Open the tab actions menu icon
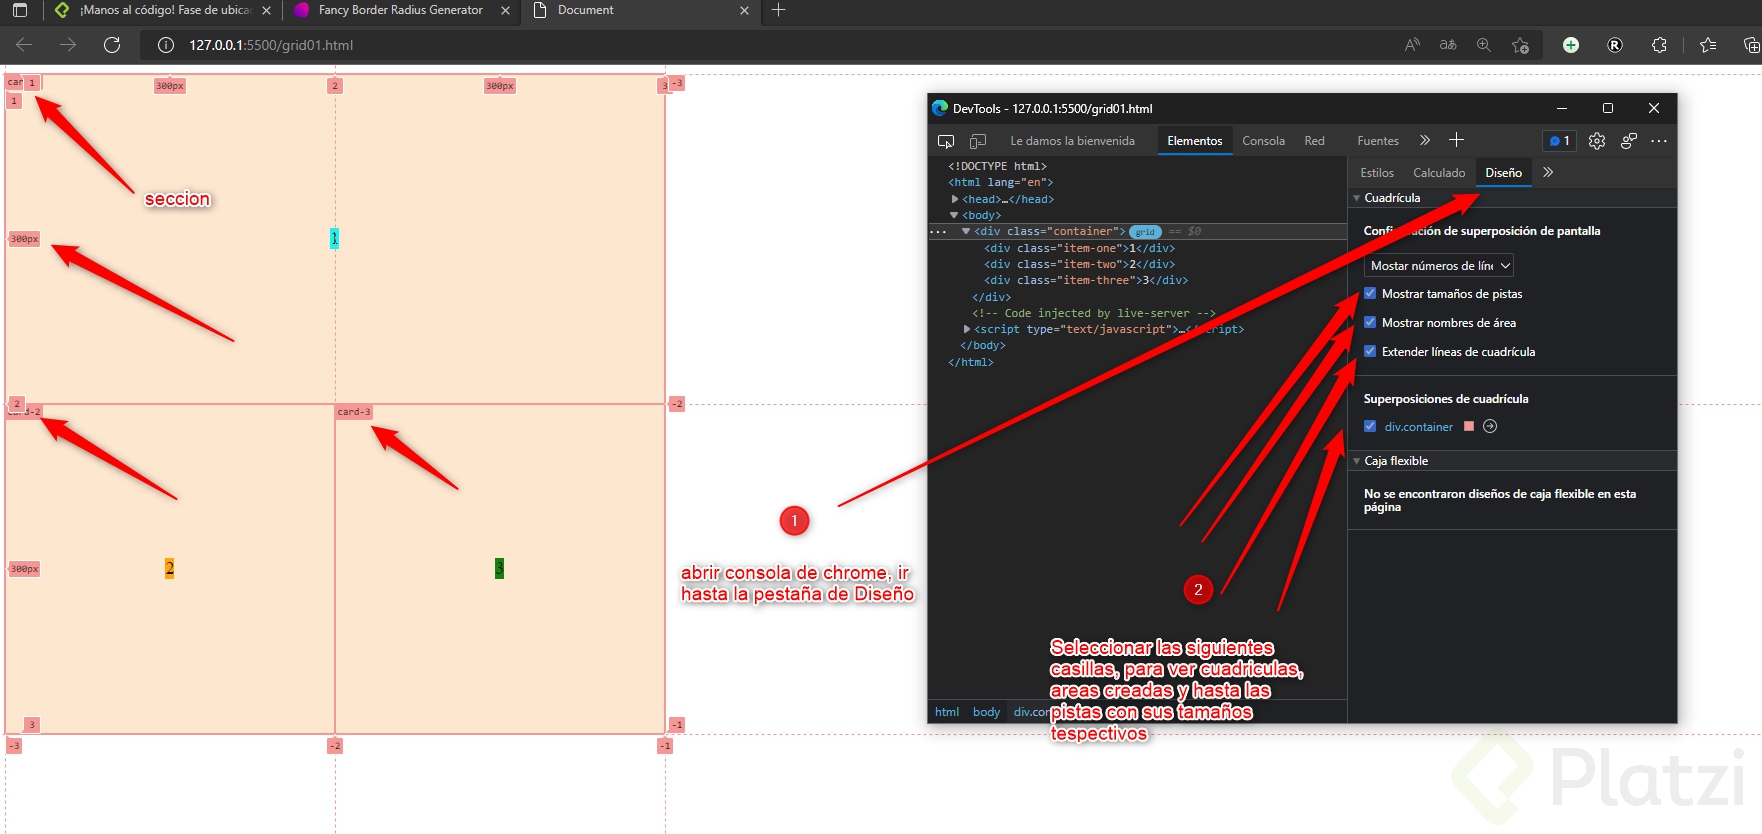The width and height of the screenshot is (1762, 834). click(x=20, y=10)
